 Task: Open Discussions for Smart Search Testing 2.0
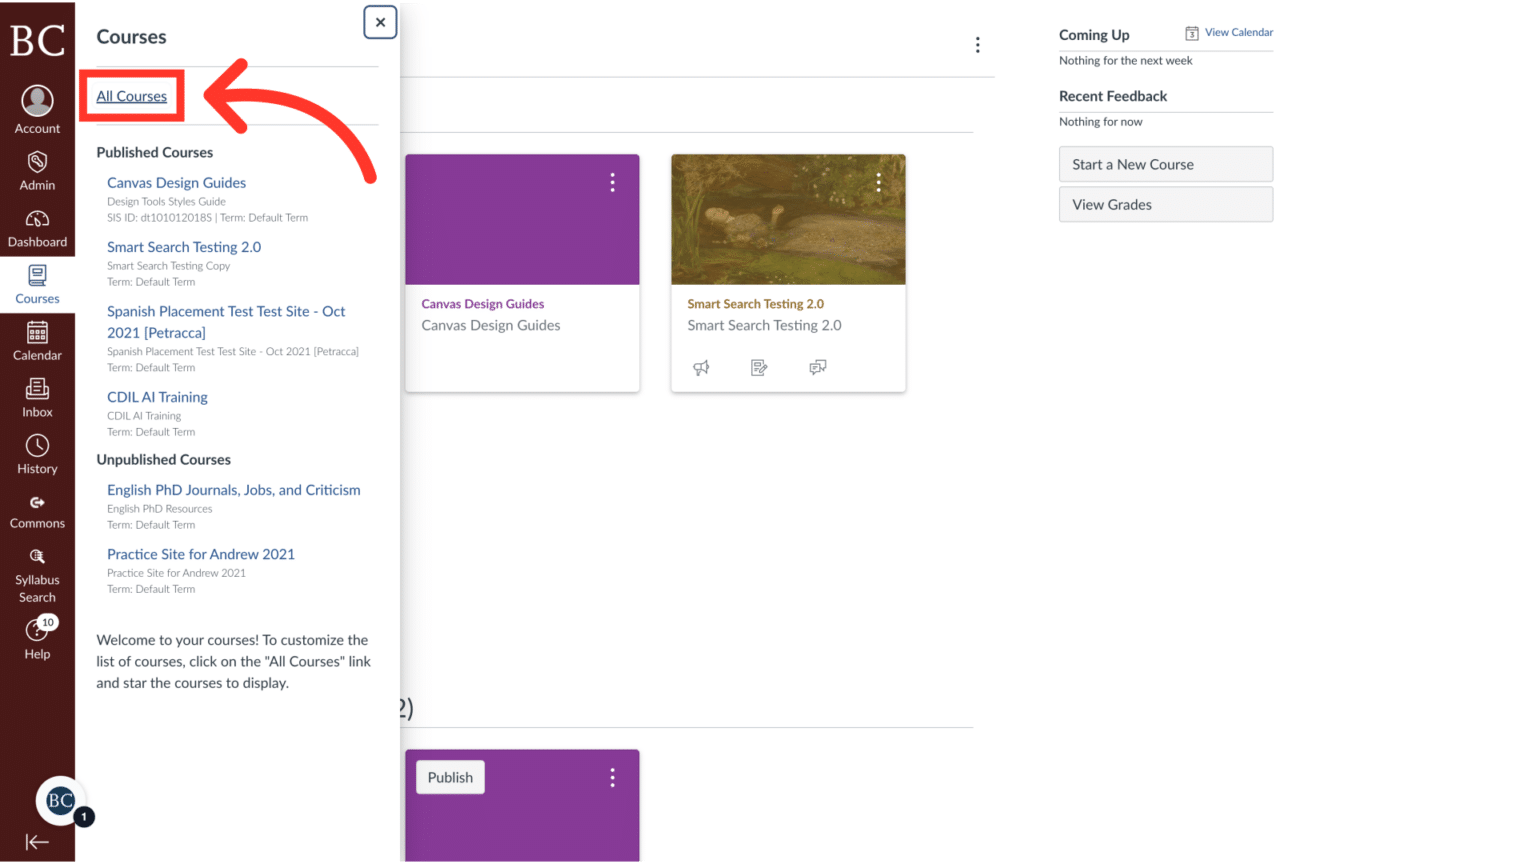pos(817,367)
